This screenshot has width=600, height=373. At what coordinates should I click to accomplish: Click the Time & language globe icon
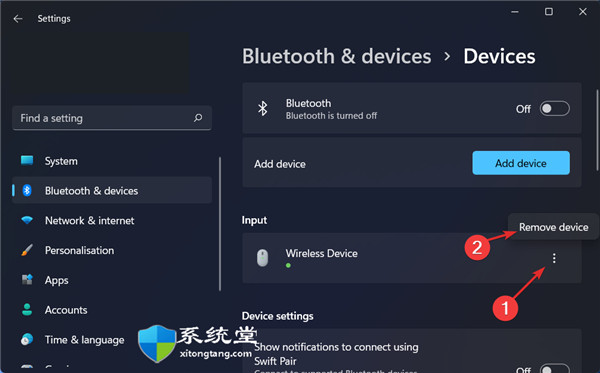click(27, 339)
